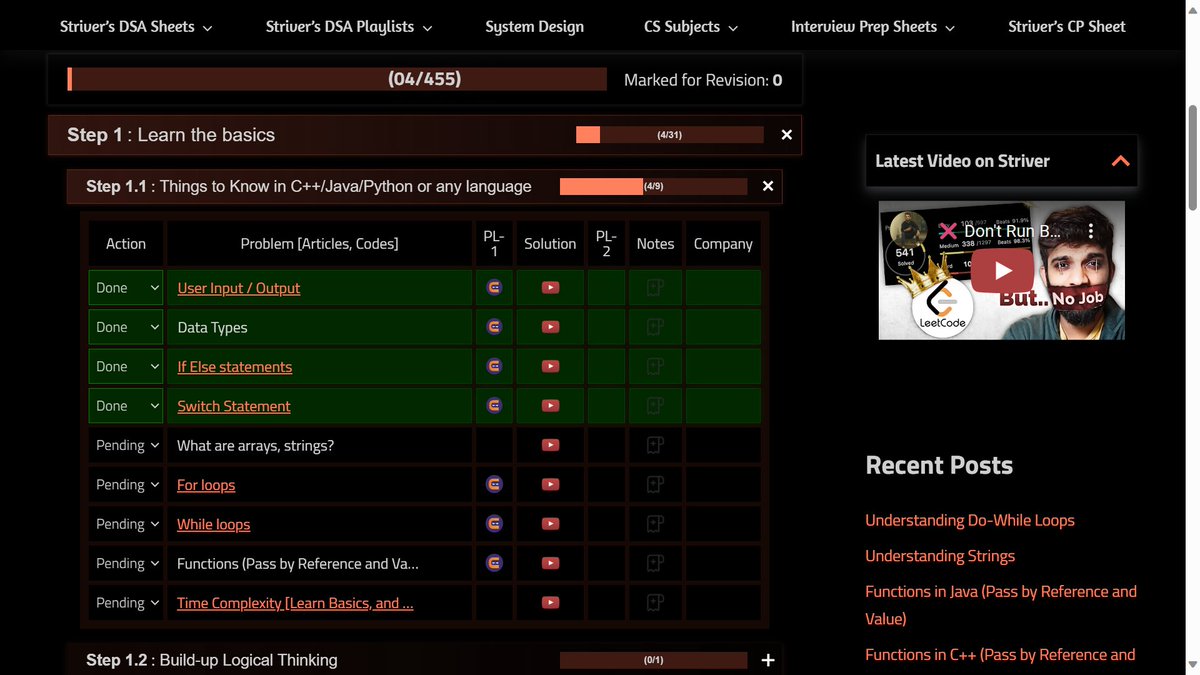This screenshot has width=1200, height=675.
Task: Click Step 1 progress bar showing 4/31
Action: click(x=670, y=135)
